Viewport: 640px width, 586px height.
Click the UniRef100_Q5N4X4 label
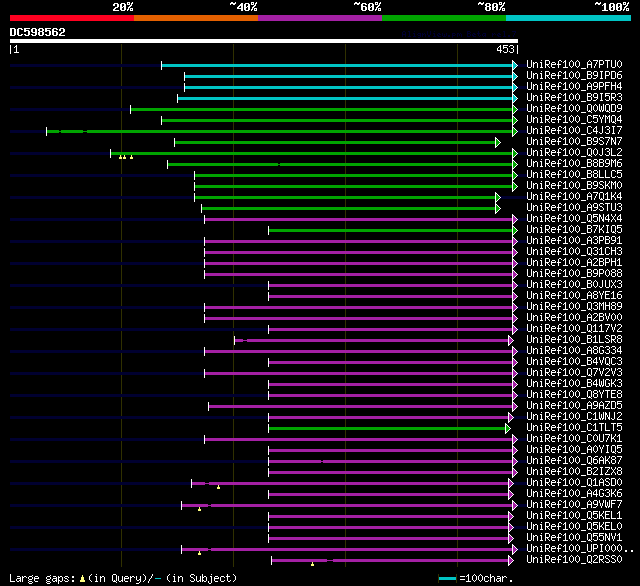pos(574,219)
